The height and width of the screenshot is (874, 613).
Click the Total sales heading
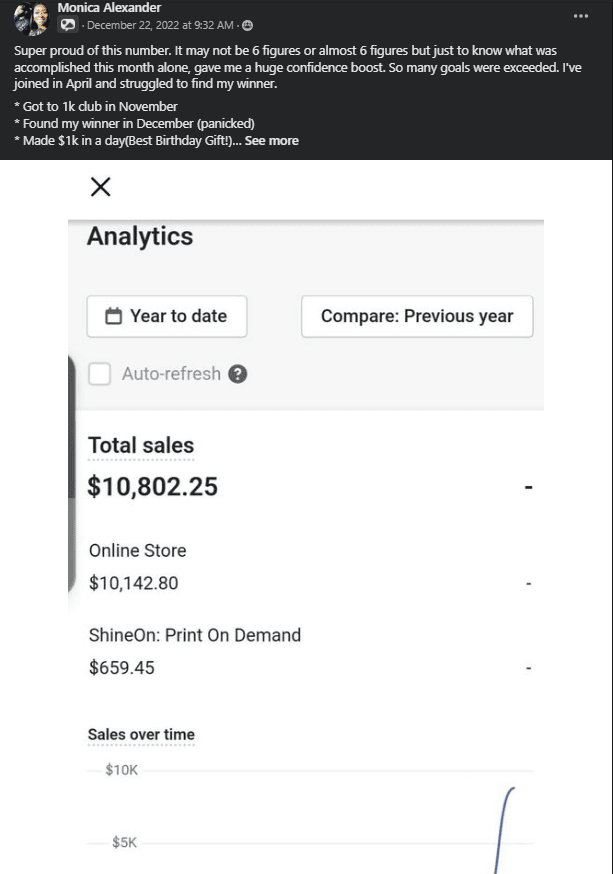[x=141, y=446]
